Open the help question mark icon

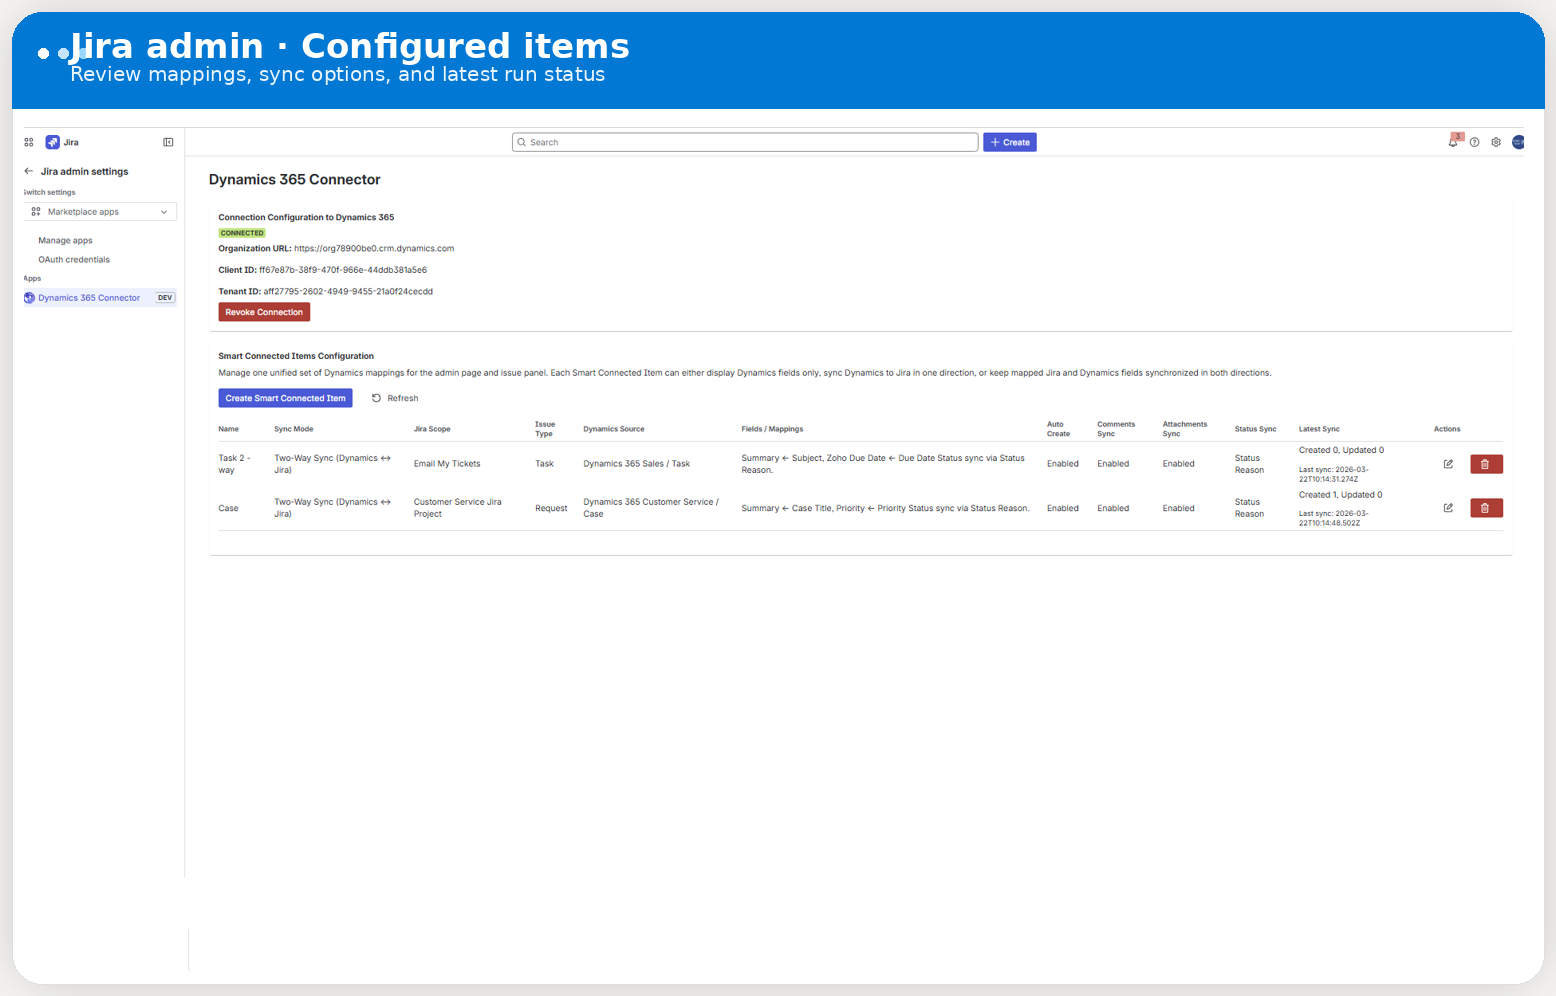(1474, 142)
